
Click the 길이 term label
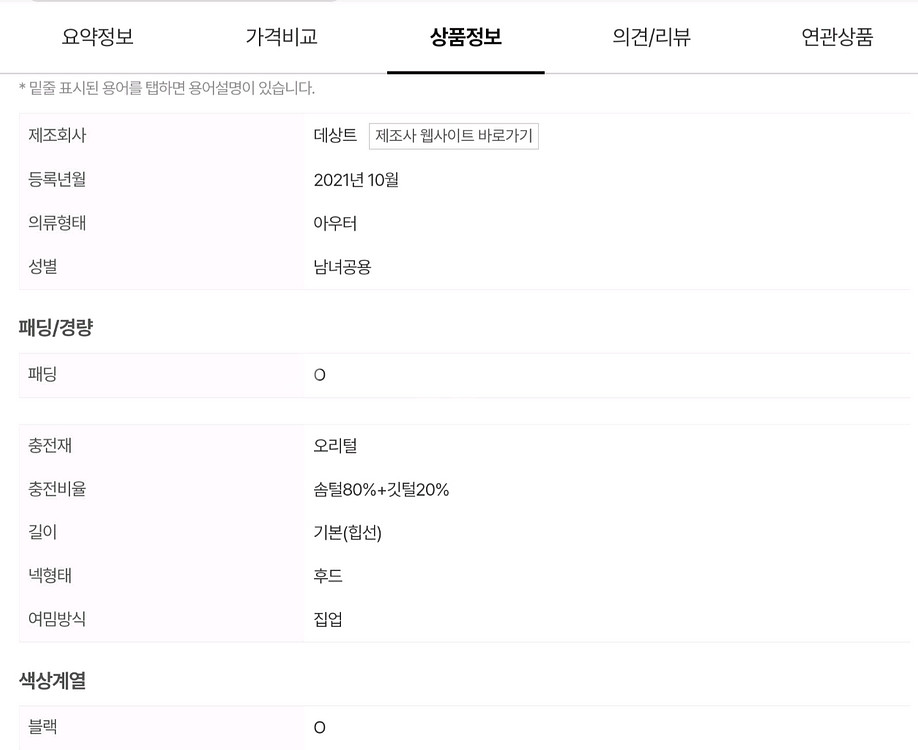[43, 532]
